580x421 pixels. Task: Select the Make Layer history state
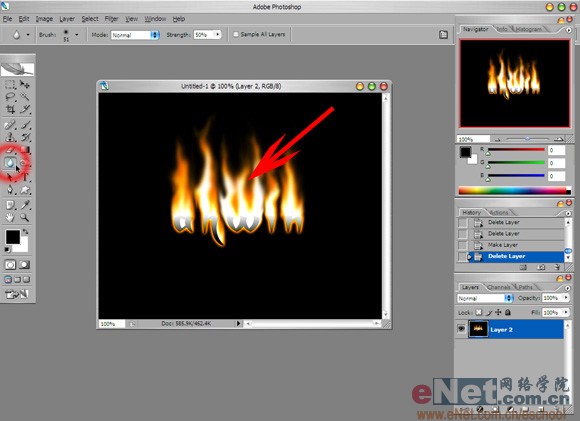click(x=510, y=245)
